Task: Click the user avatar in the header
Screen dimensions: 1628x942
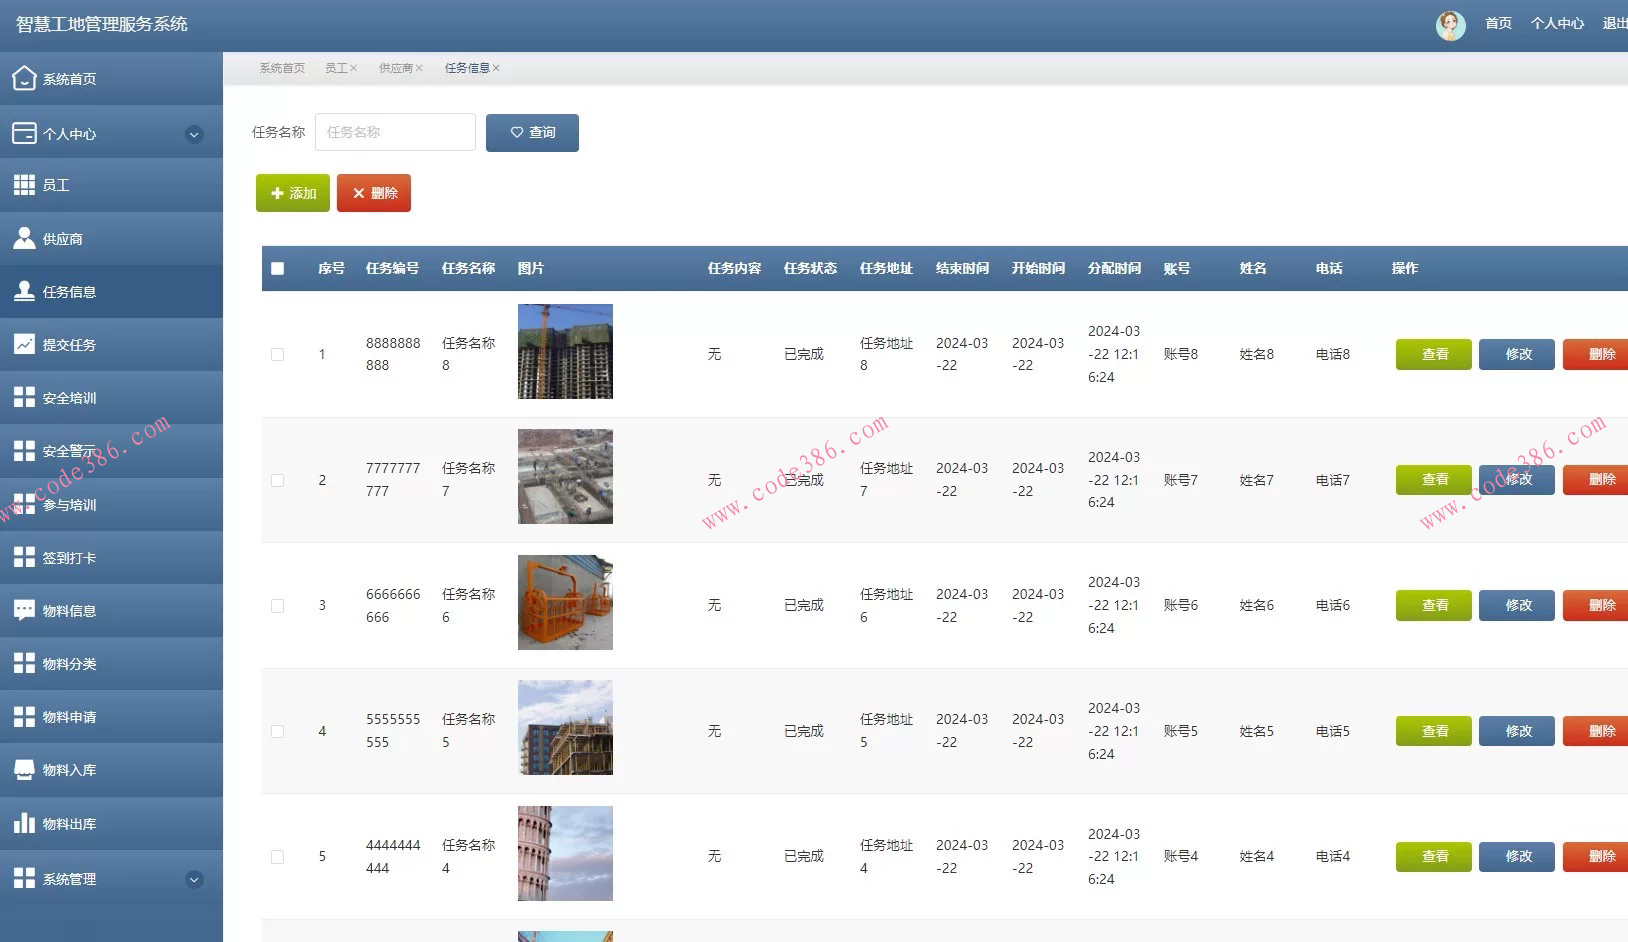Action: 1450,25
